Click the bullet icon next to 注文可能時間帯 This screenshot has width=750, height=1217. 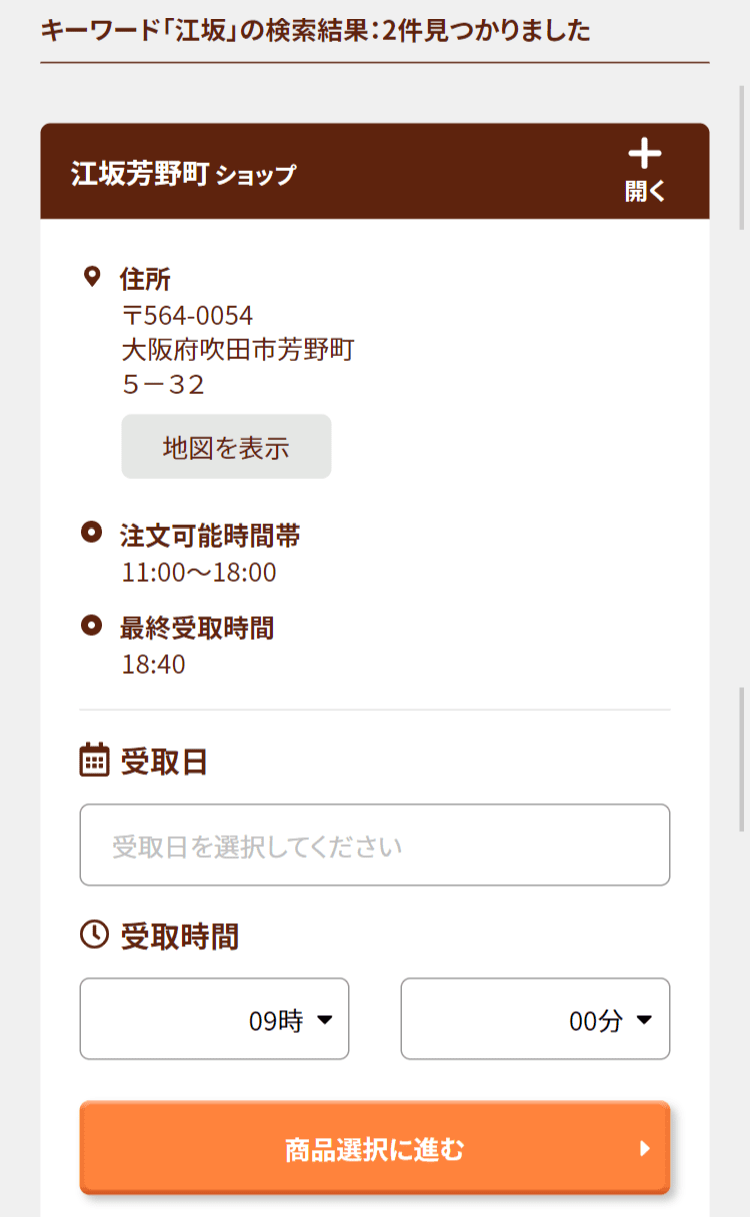[92, 533]
